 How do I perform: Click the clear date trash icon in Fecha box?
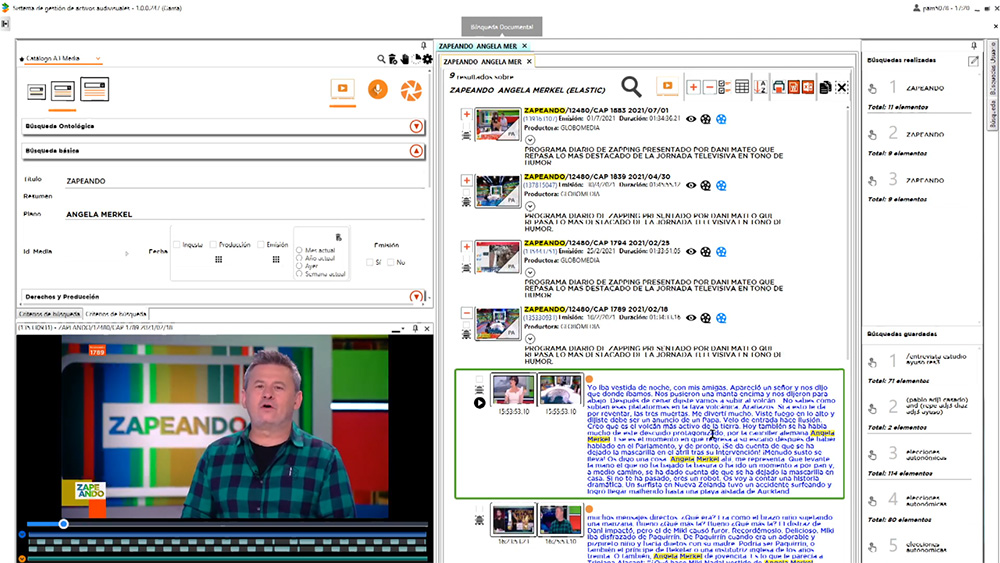point(339,237)
